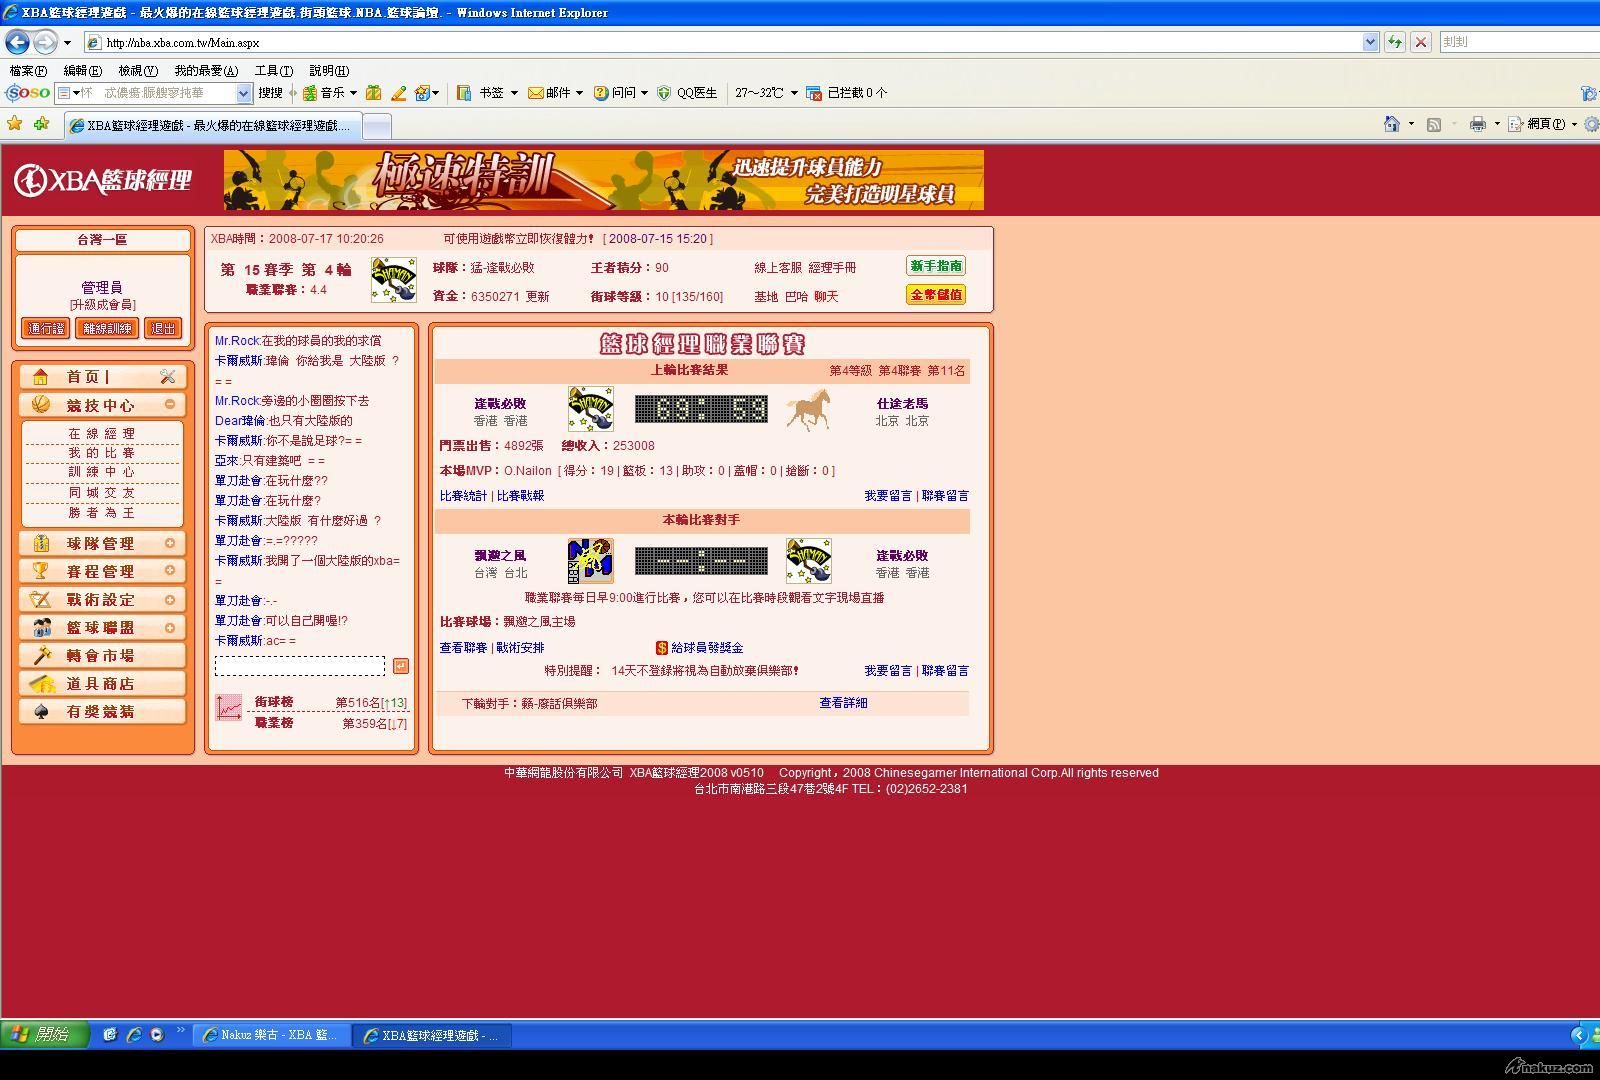Open the 編輯(E) menu
The image size is (1600, 1080).
[82, 71]
